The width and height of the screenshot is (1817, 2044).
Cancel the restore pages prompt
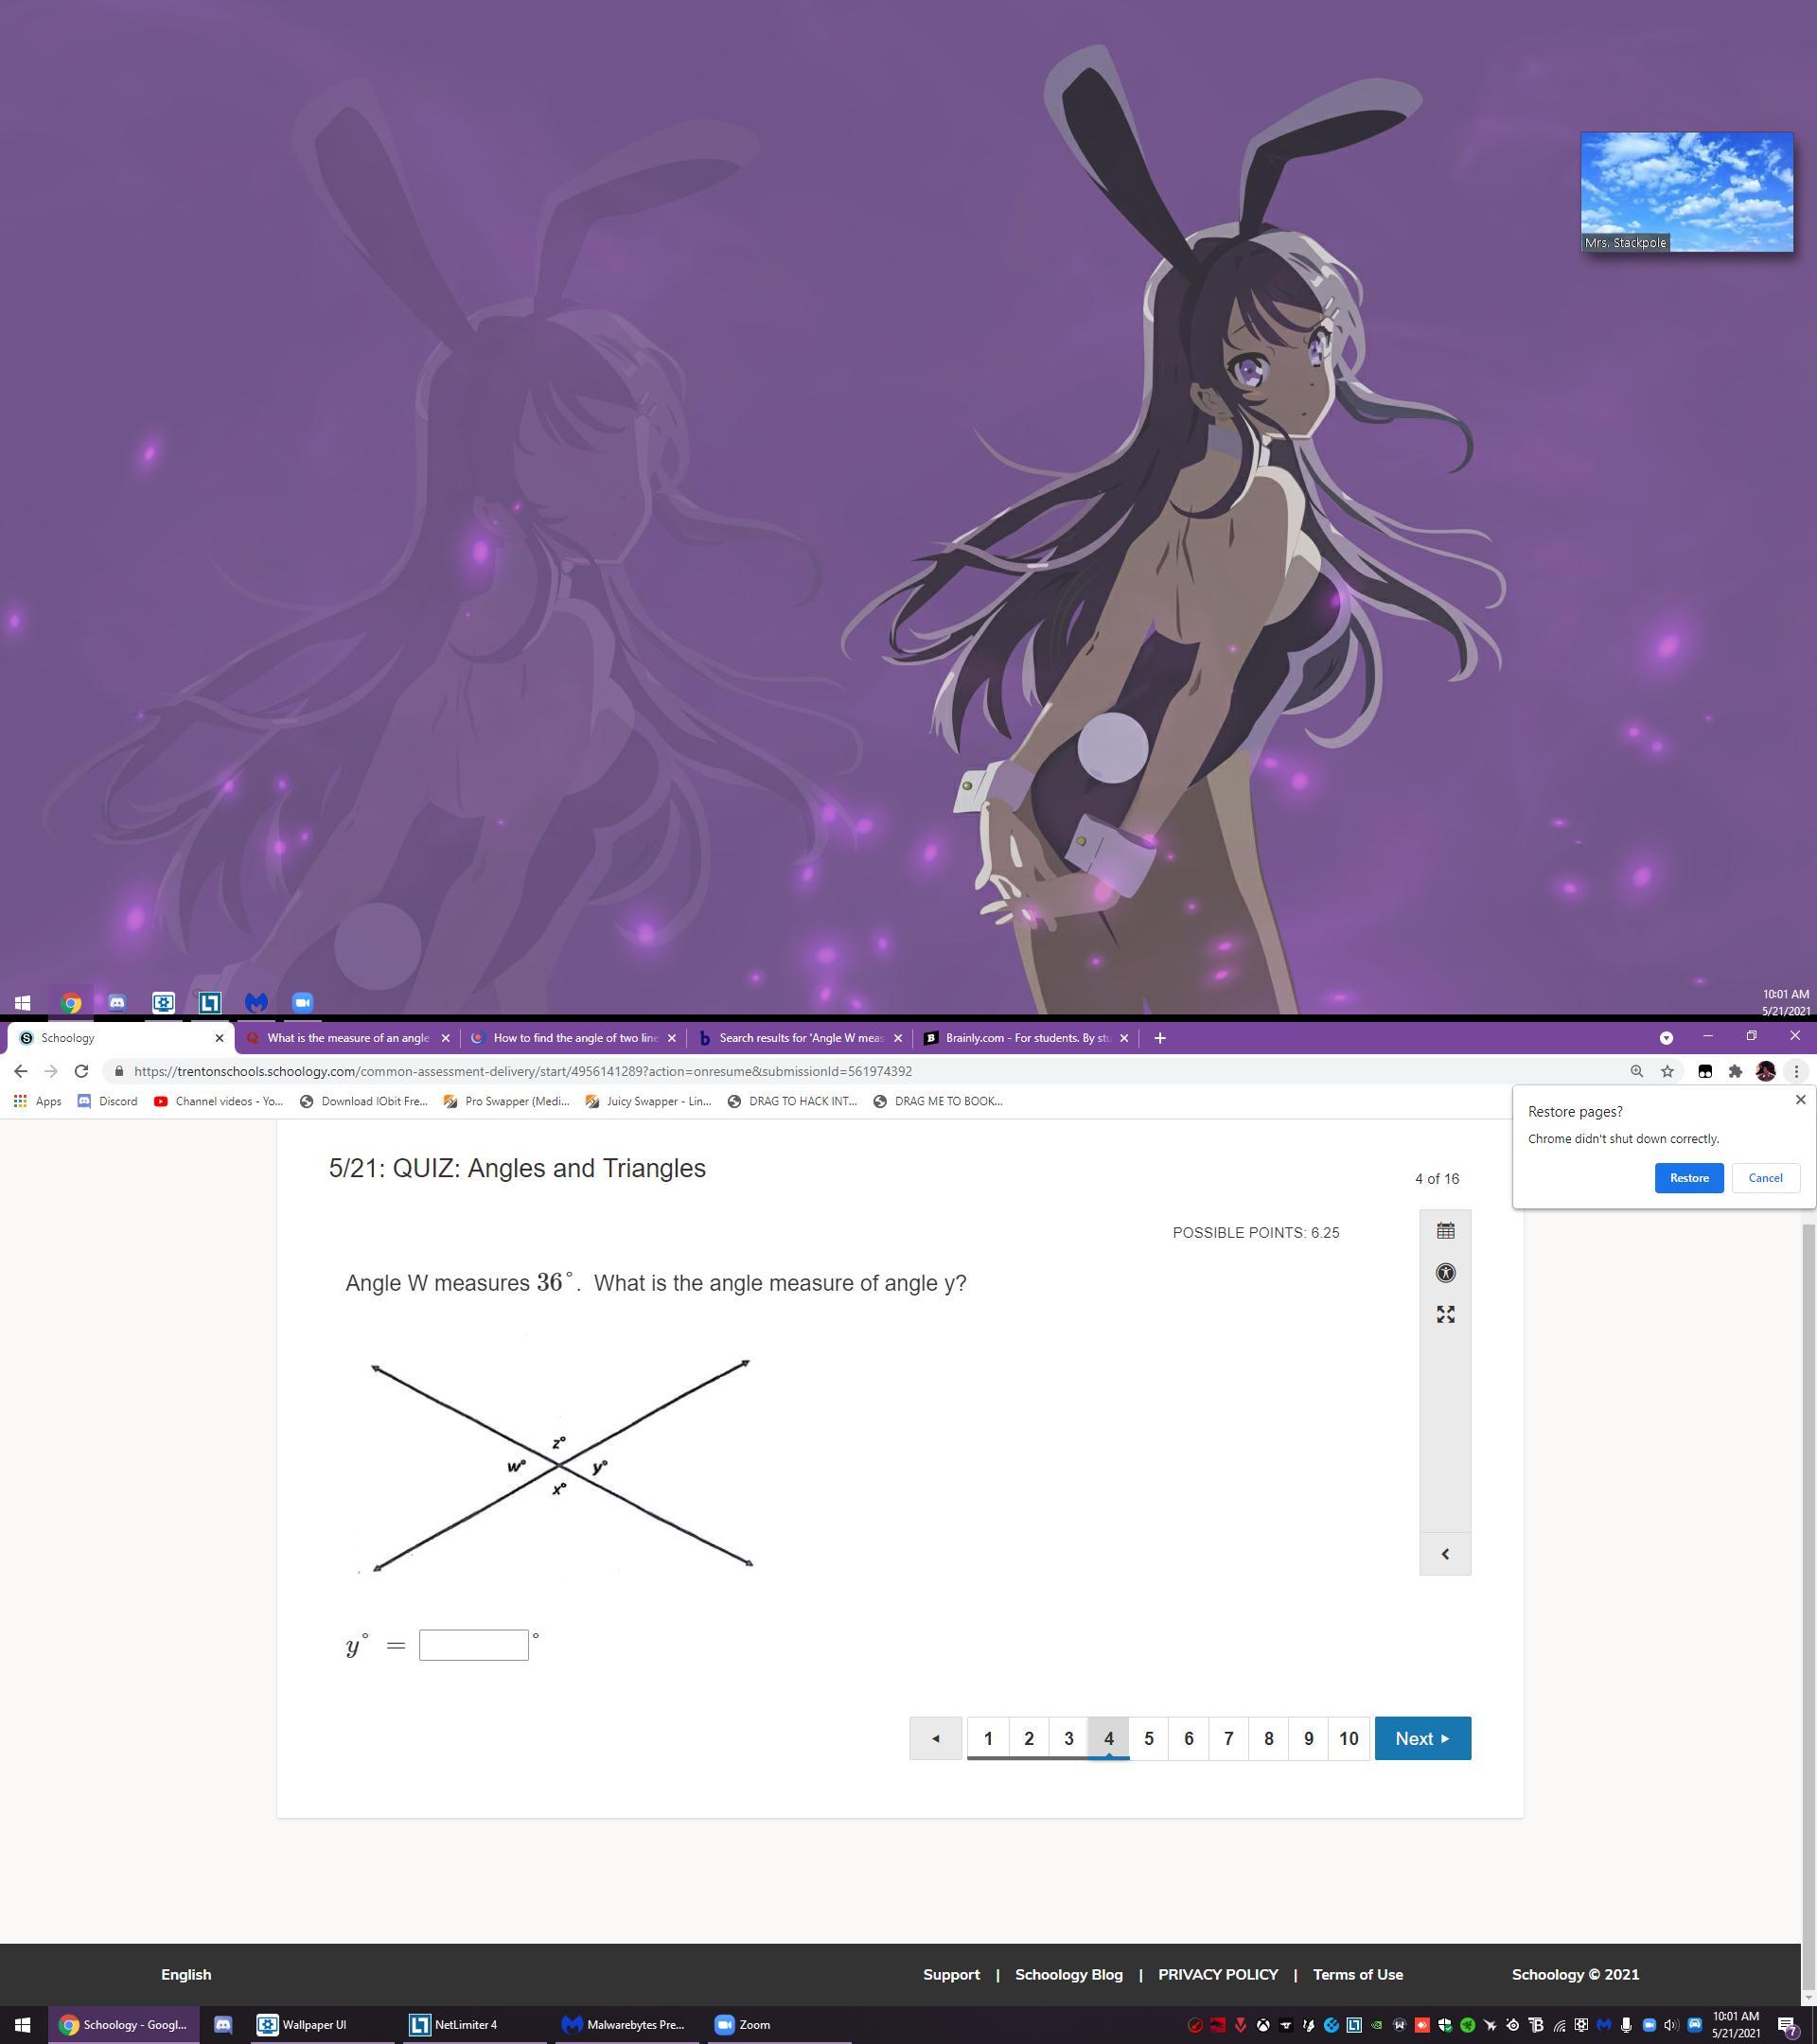(1764, 1178)
